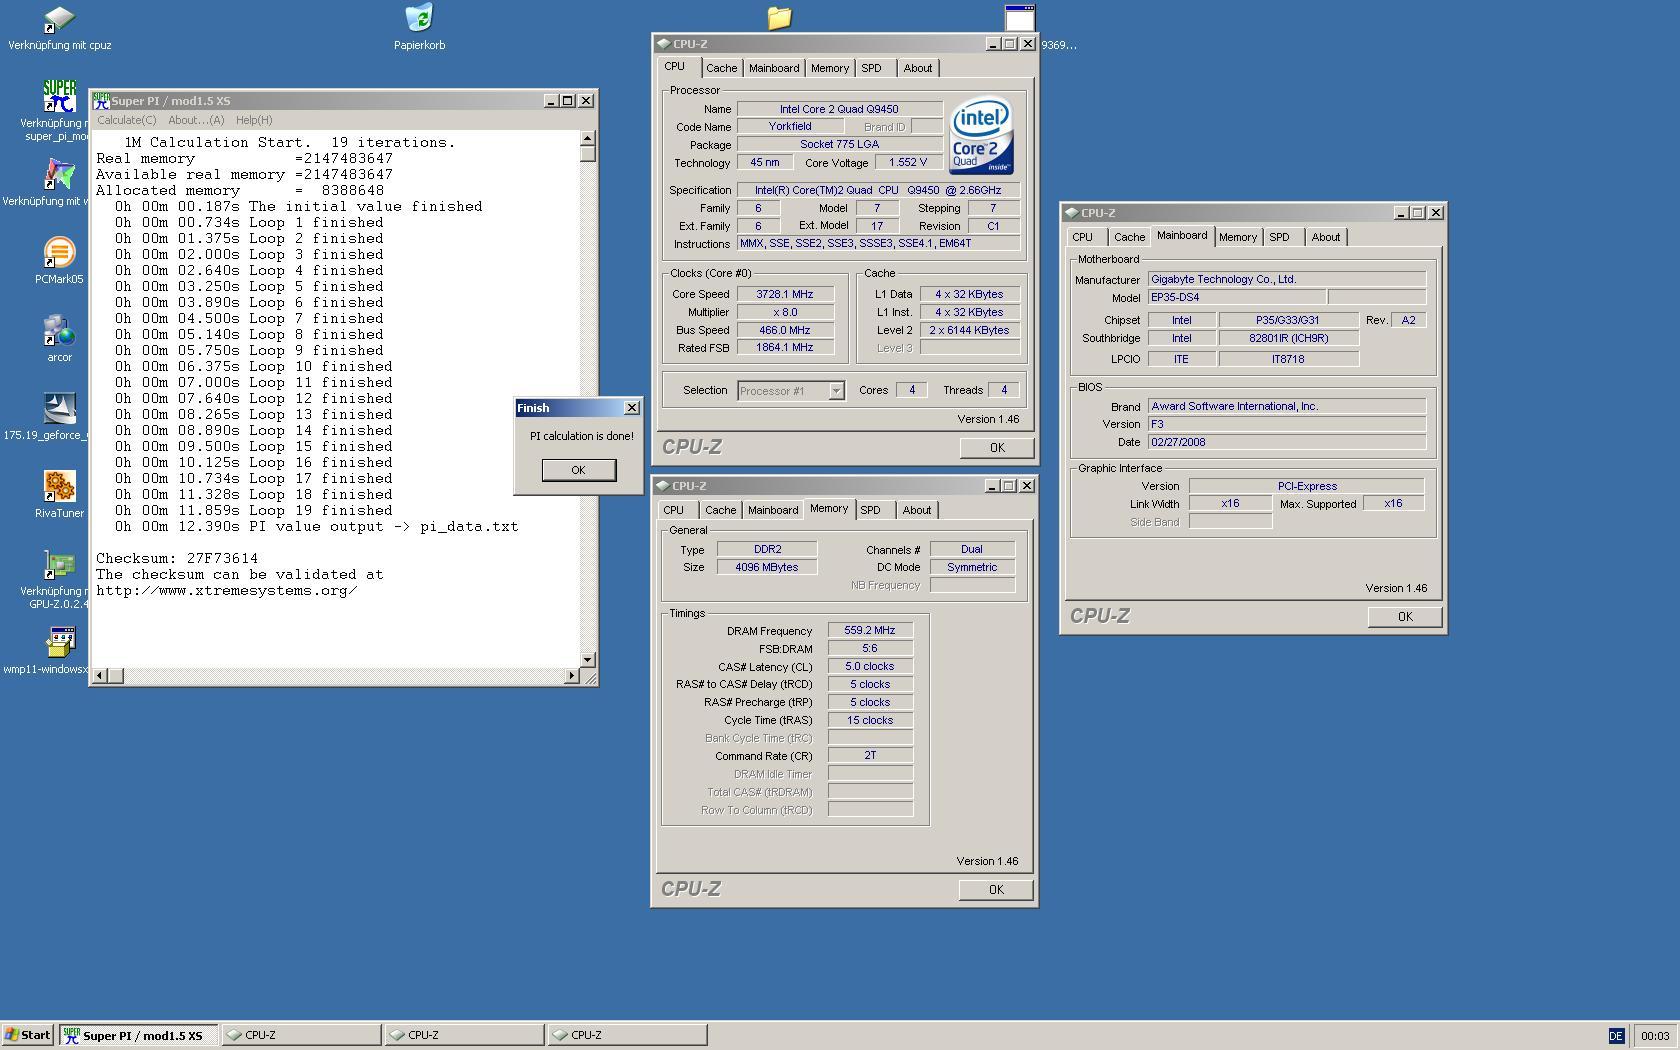Open the Super PI mod desktop shortcut

[59, 97]
